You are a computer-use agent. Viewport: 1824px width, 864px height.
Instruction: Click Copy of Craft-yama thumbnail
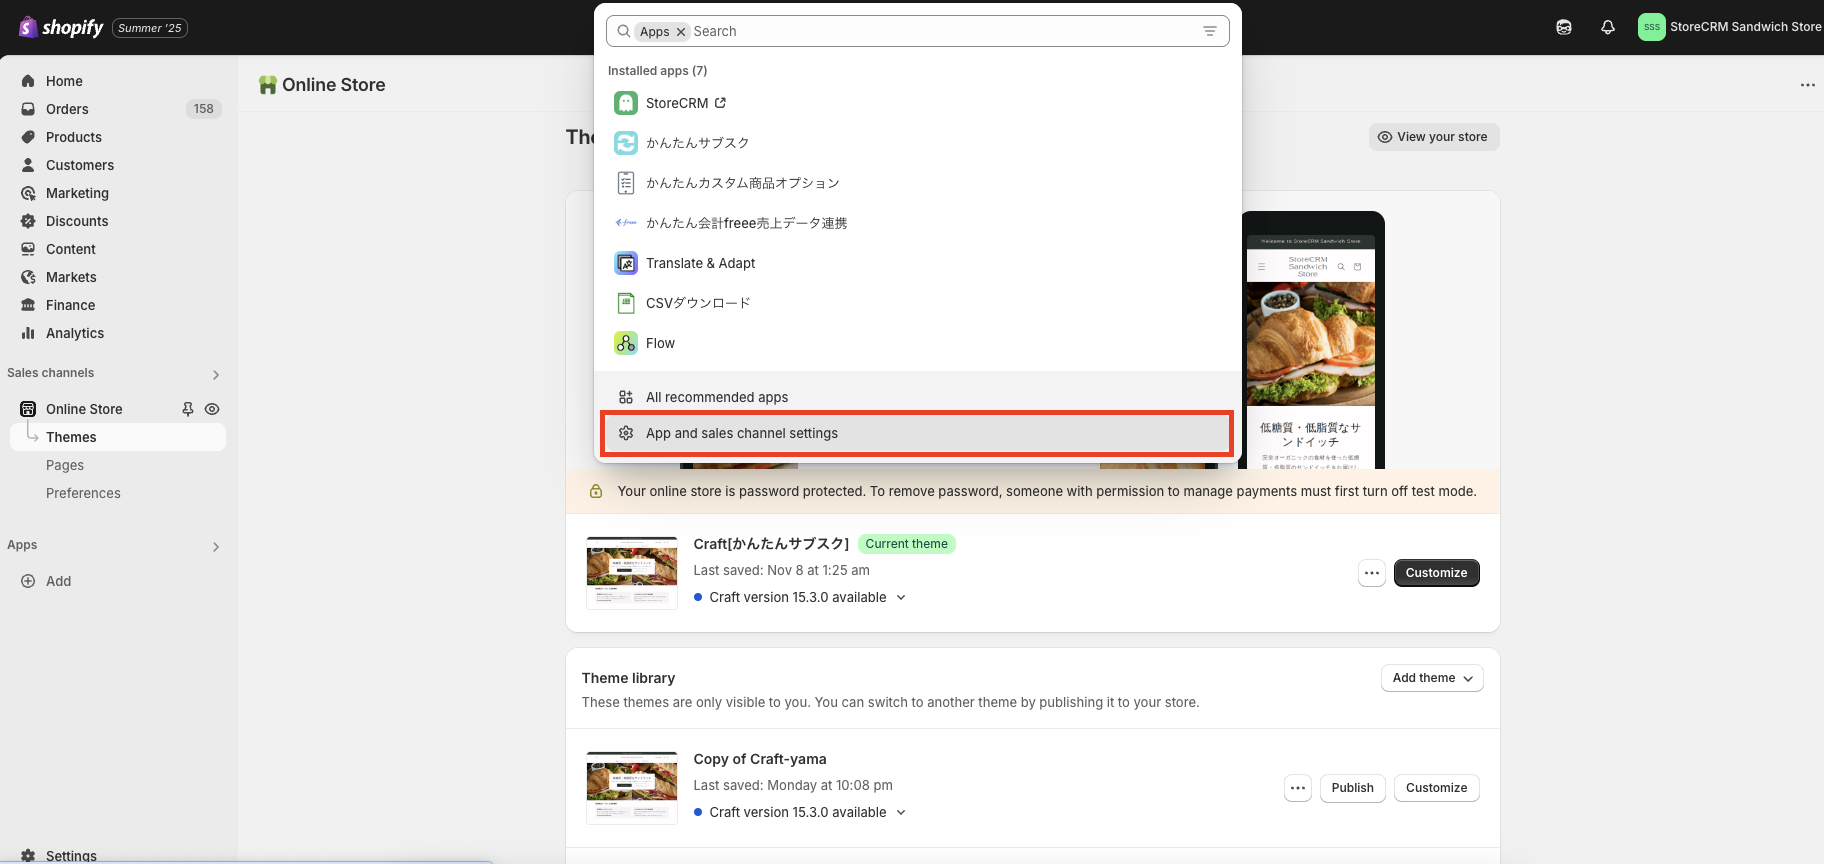632,788
